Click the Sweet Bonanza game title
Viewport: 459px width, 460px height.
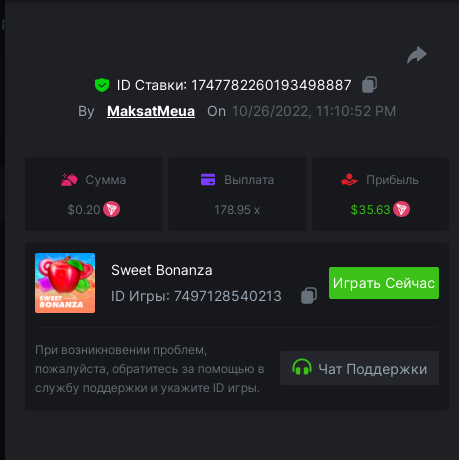tap(162, 270)
